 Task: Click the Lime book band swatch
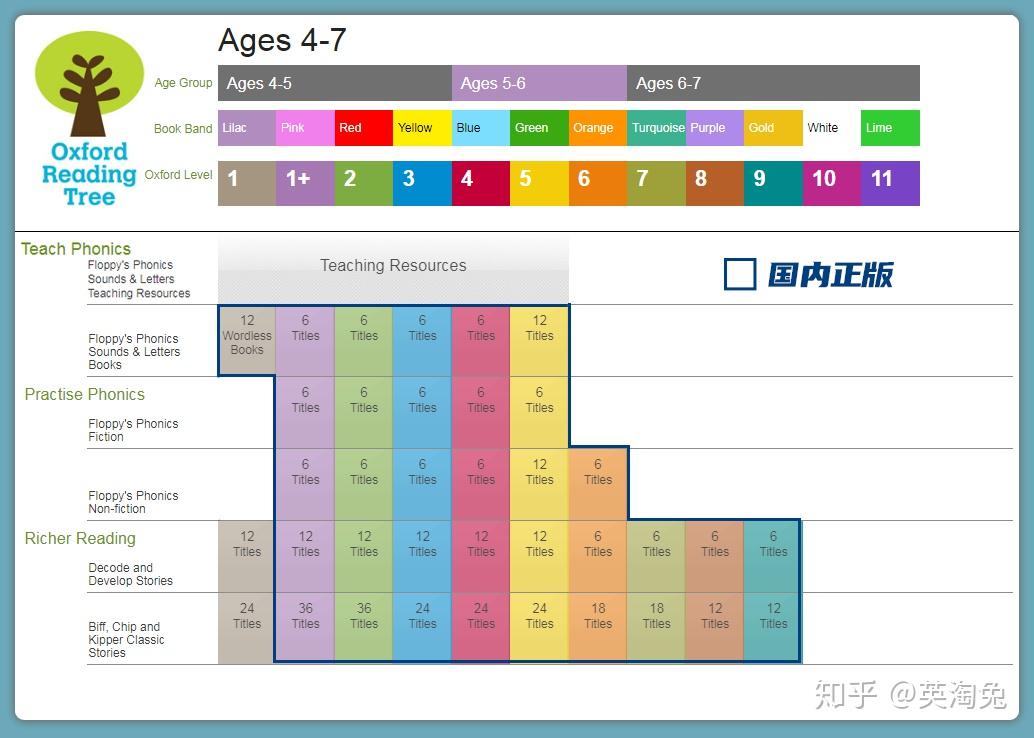pyautogui.click(x=889, y=128)
